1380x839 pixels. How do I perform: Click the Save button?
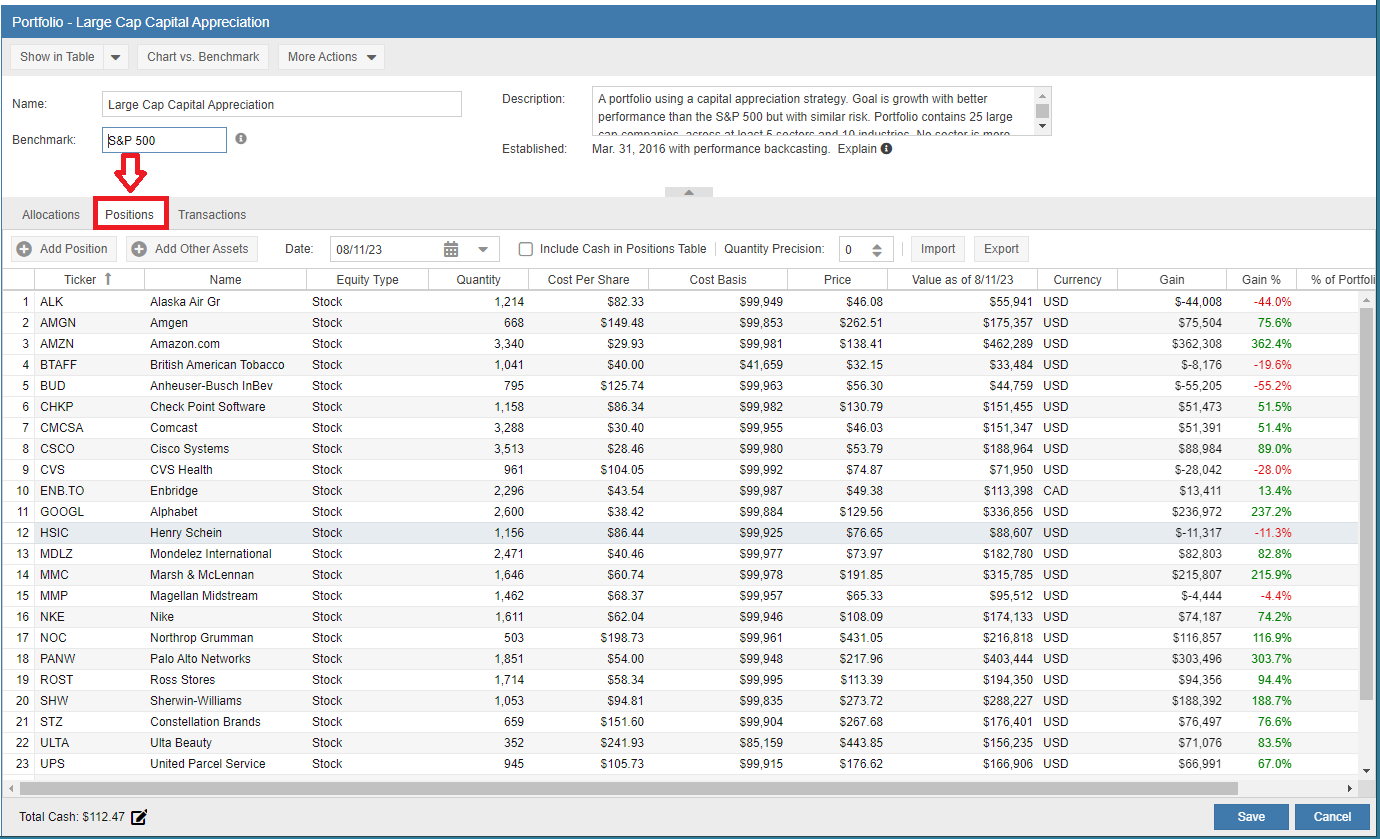[x=1250, y=817]
